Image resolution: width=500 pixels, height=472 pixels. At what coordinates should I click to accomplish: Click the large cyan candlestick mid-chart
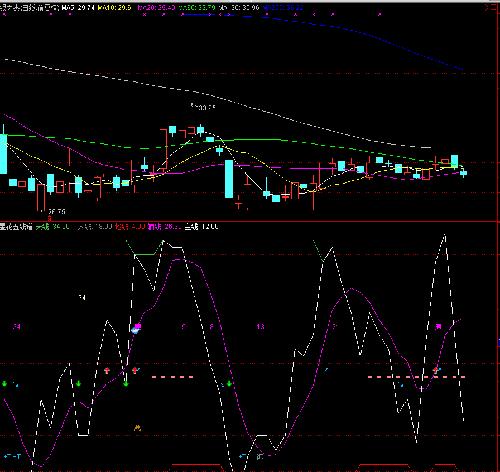[229, 179]
